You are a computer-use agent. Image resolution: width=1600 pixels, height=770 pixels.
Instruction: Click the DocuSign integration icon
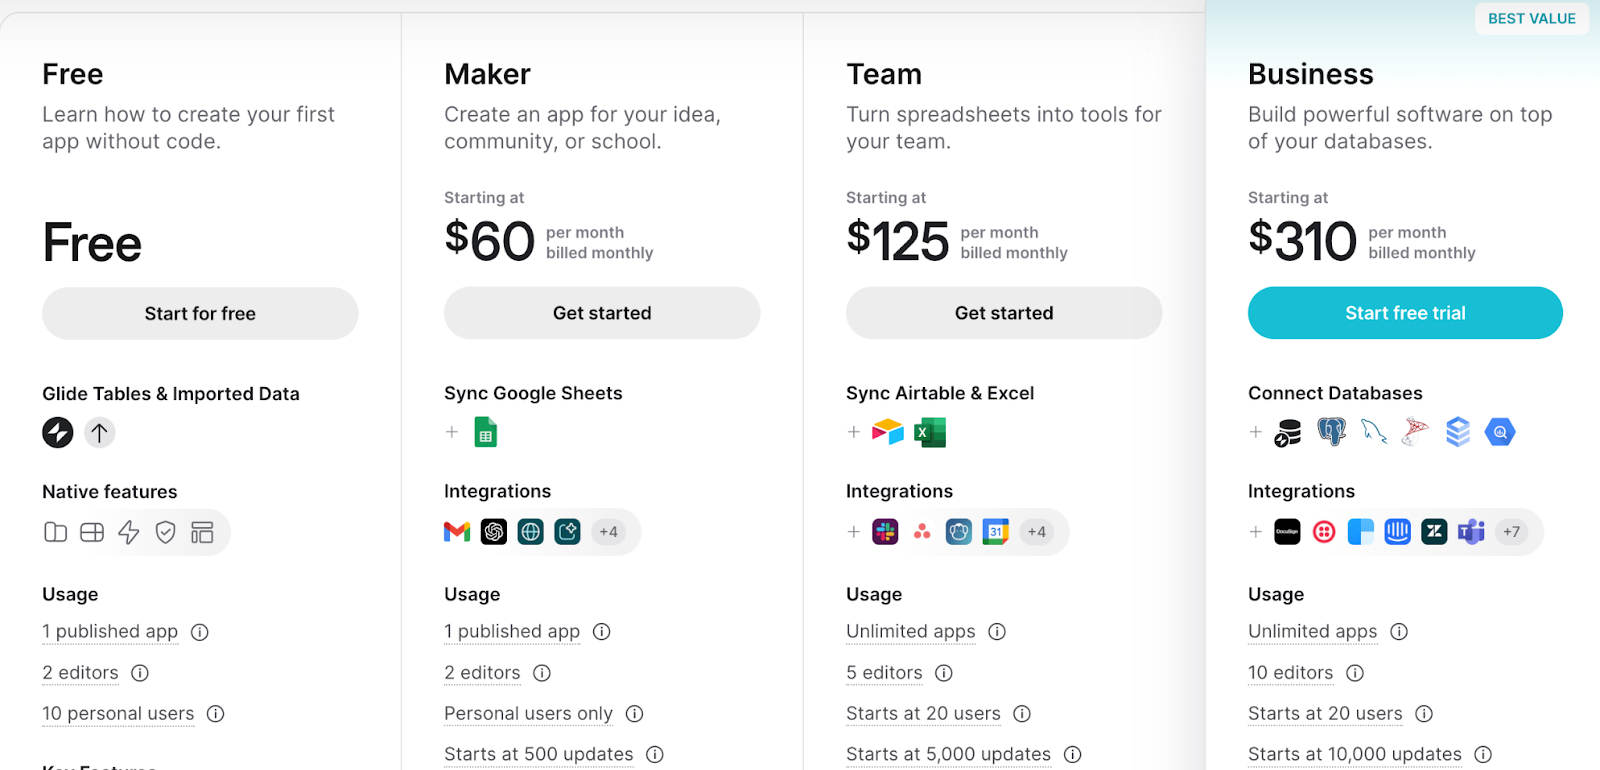point(1287,531)
